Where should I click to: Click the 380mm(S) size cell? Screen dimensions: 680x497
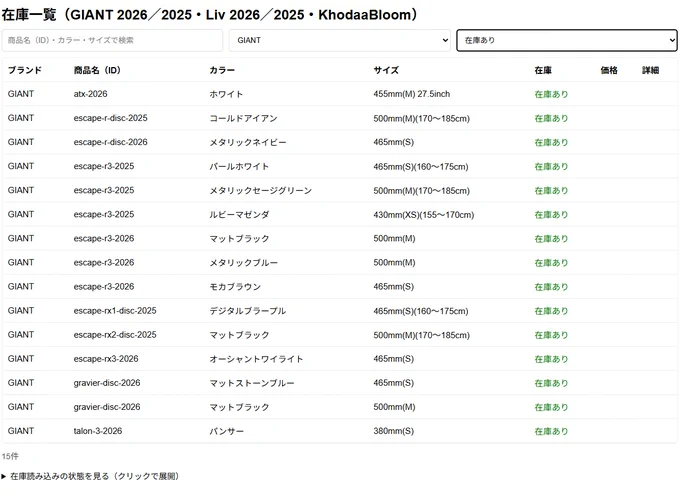[x=393, y=431]
